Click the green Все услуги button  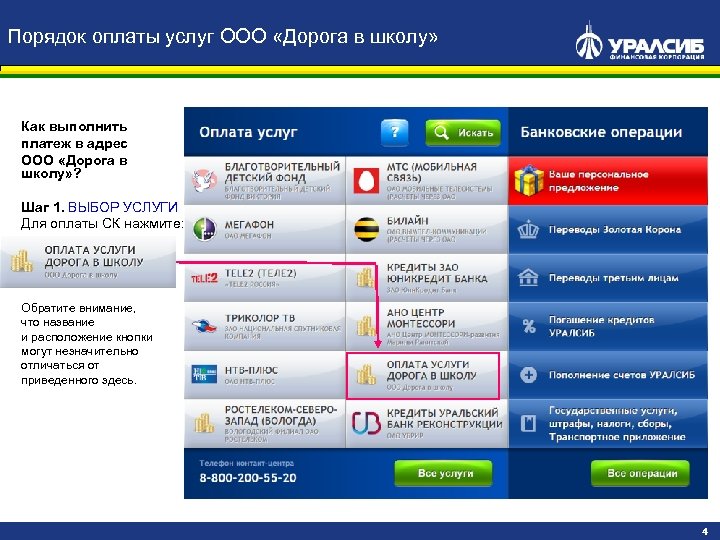444,473
